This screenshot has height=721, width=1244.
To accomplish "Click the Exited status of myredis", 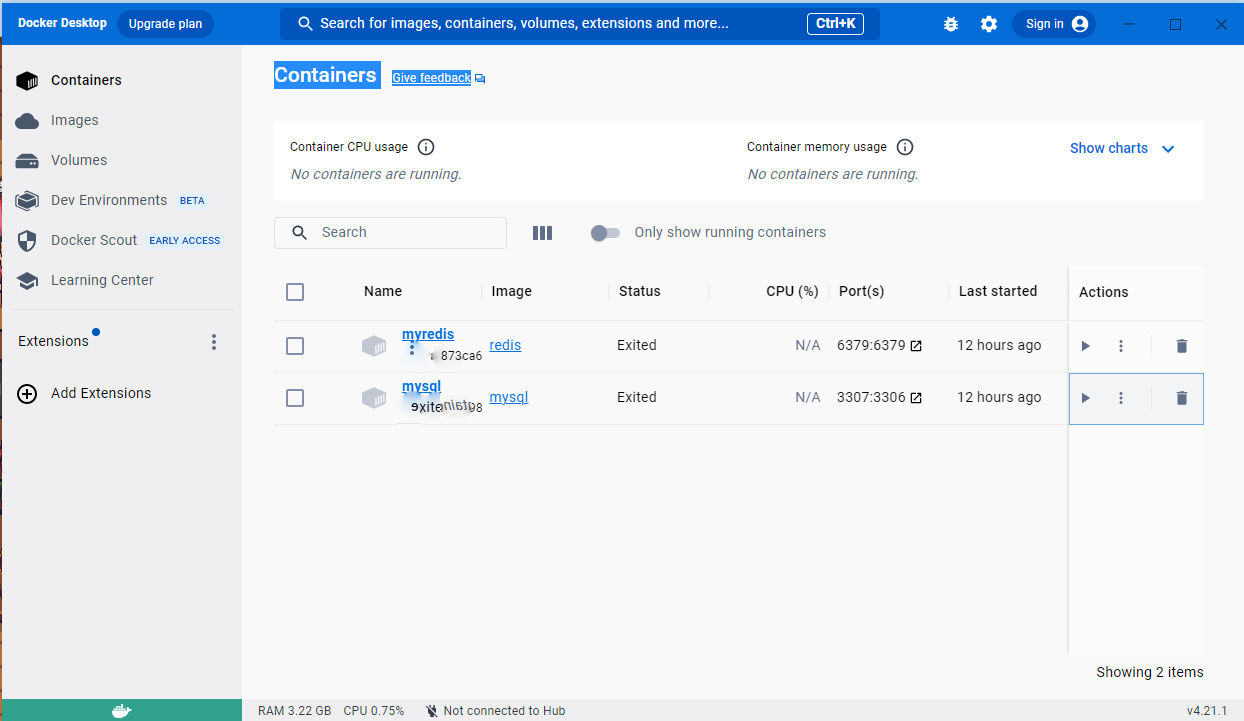I will tap(637, 345).
